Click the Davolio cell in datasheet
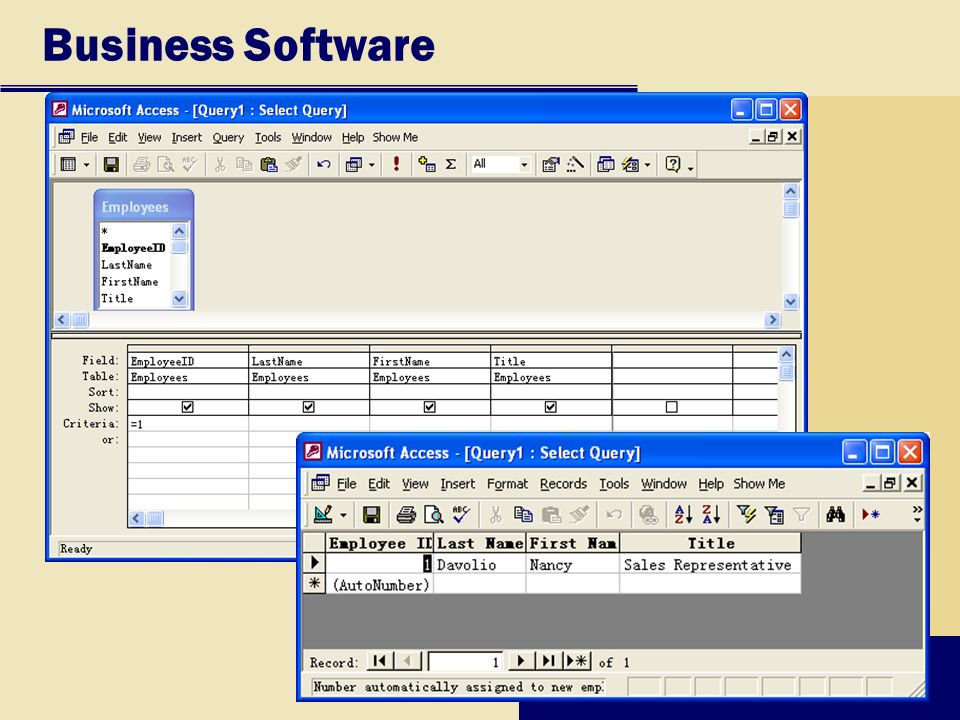The width and height of the screenshot is (960, 720). [x=479, y=564]
